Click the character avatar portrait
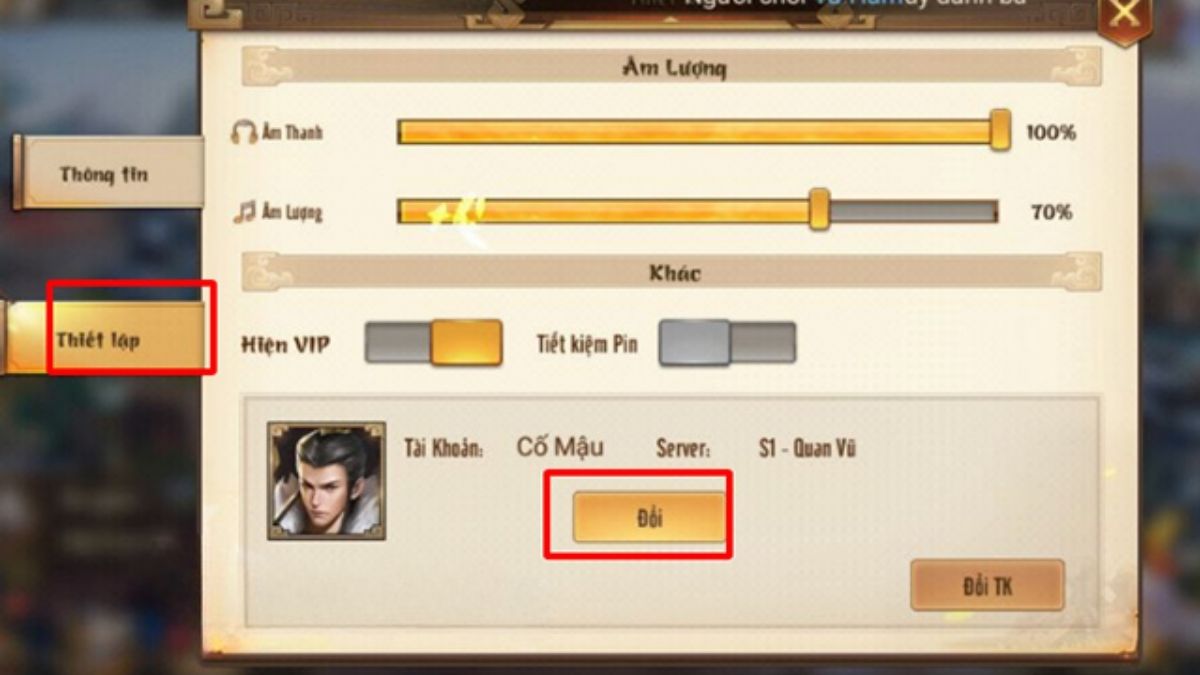 pyautogui.click(x=326, y=481)
